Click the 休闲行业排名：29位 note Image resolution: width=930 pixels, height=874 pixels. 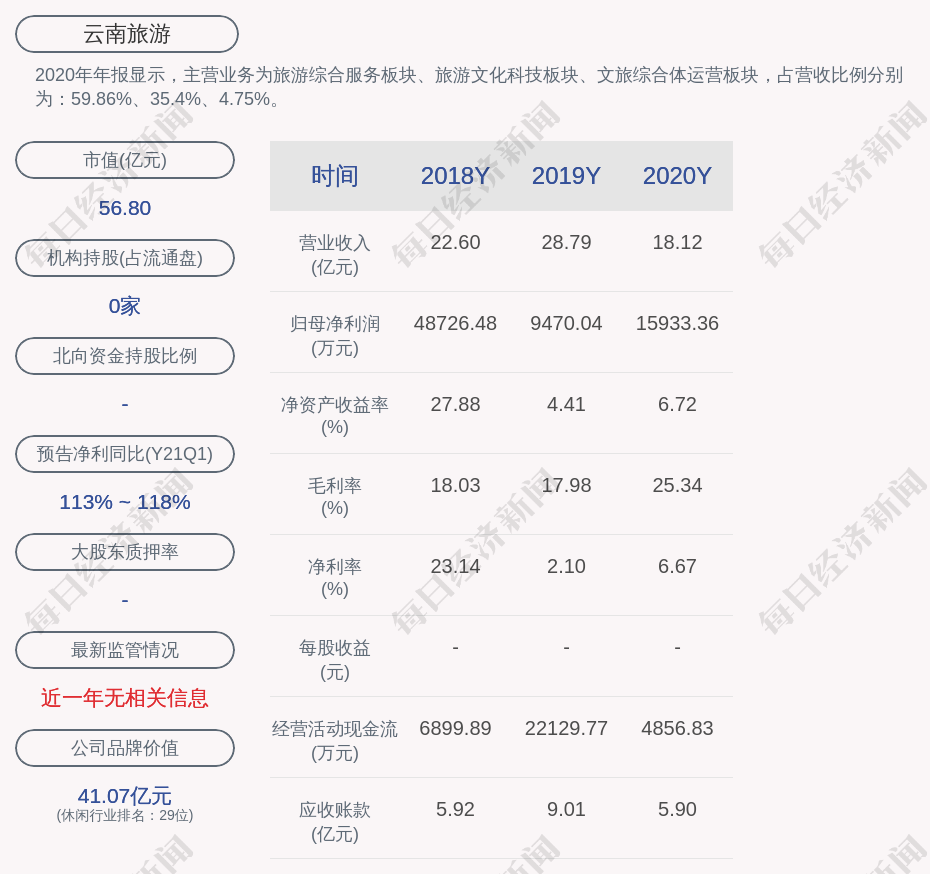tap(125, 816)
